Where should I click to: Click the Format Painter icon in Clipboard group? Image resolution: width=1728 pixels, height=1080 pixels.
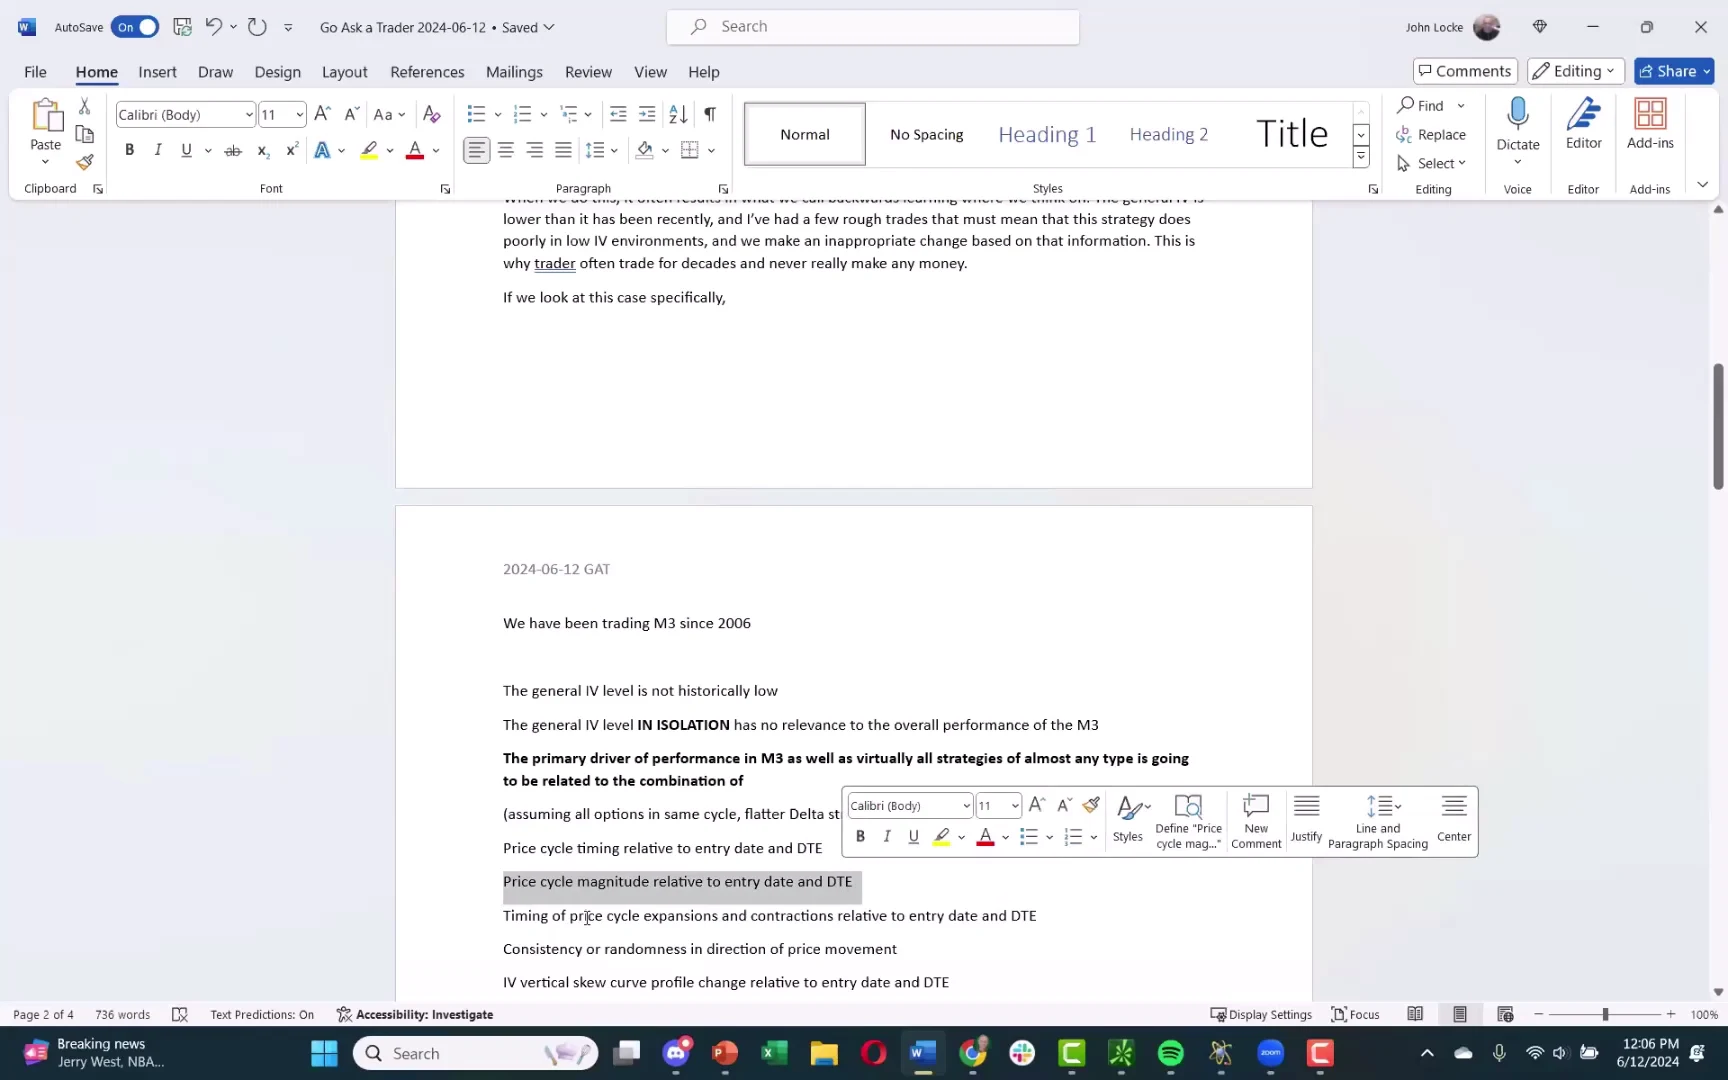(85, 161)
